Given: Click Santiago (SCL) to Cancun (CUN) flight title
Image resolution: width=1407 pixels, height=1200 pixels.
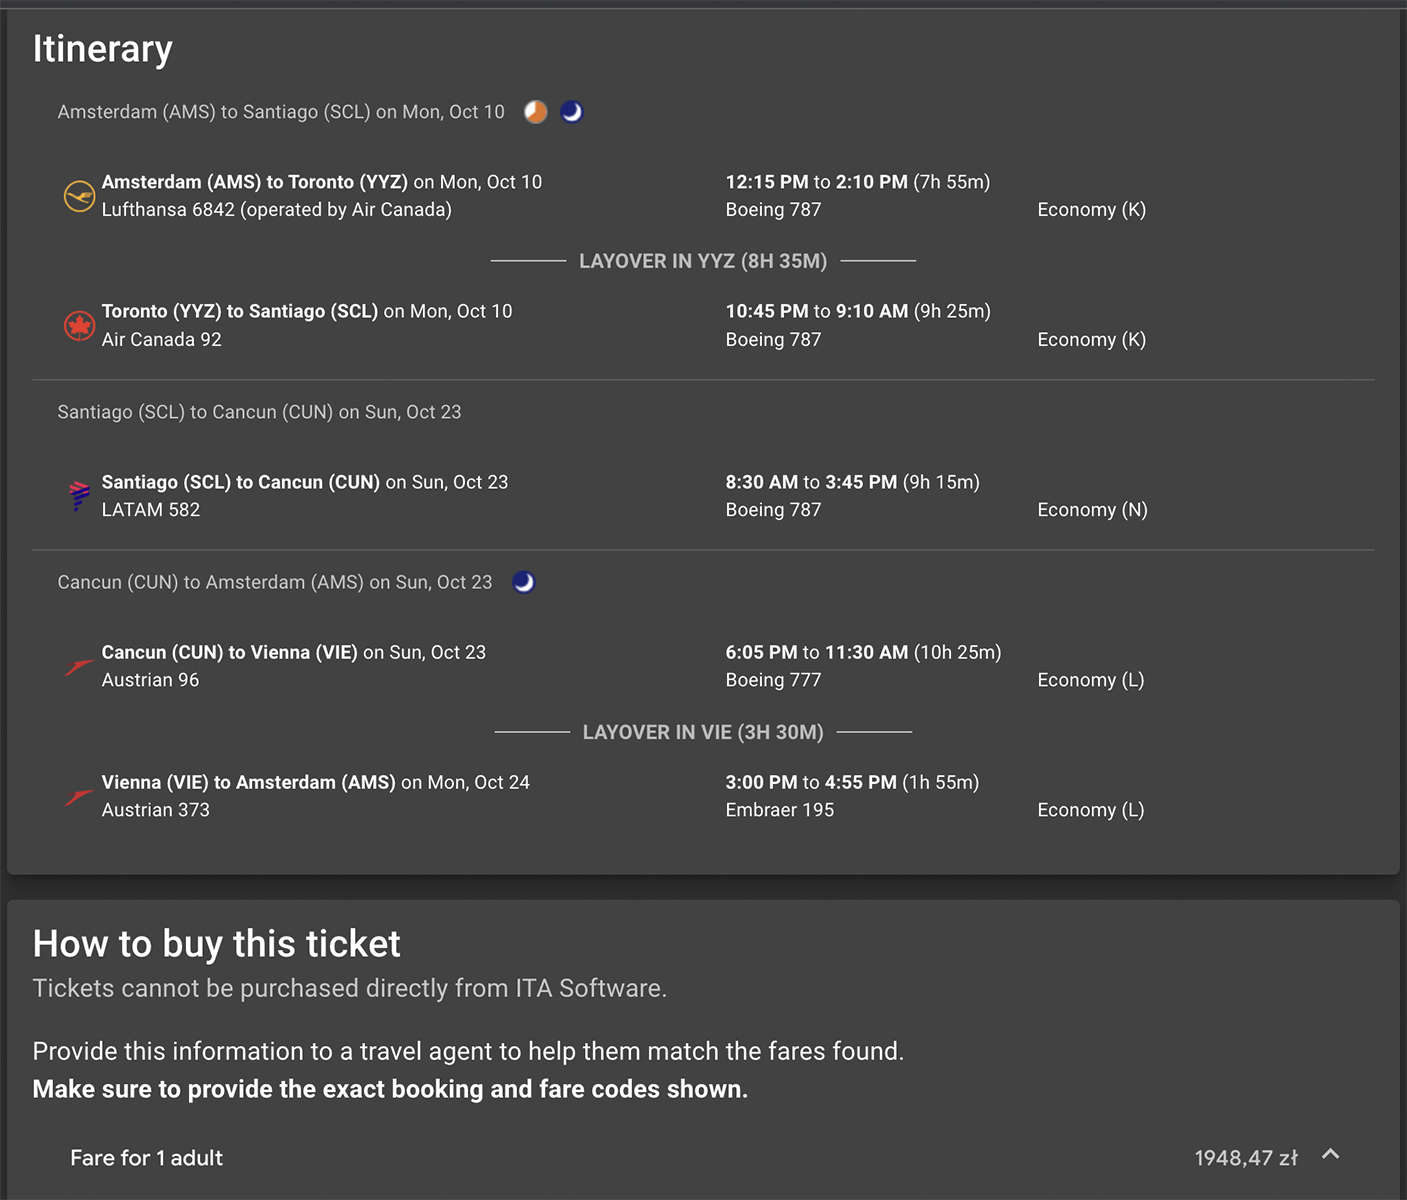Looking at the screenshot, I should pos(241,482).
